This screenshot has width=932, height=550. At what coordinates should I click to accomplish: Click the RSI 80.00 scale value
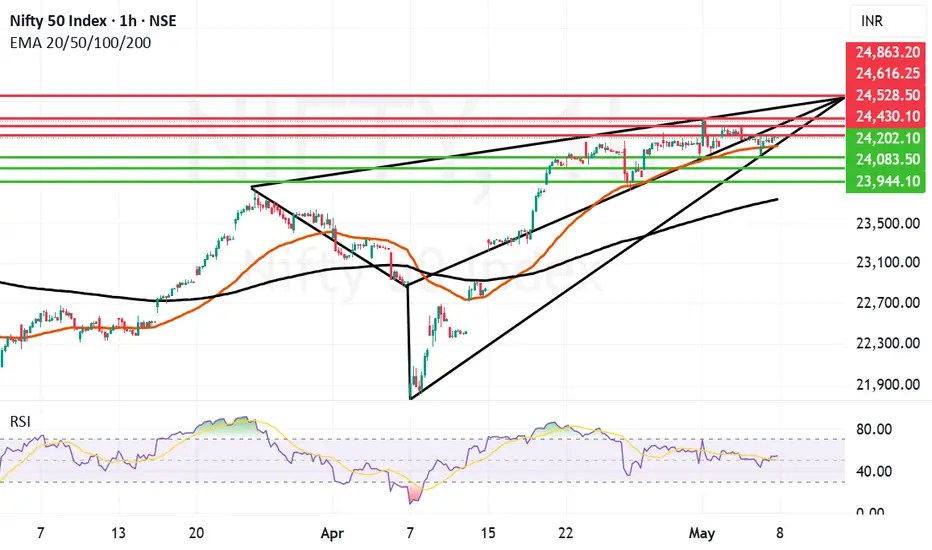[874, 429]
